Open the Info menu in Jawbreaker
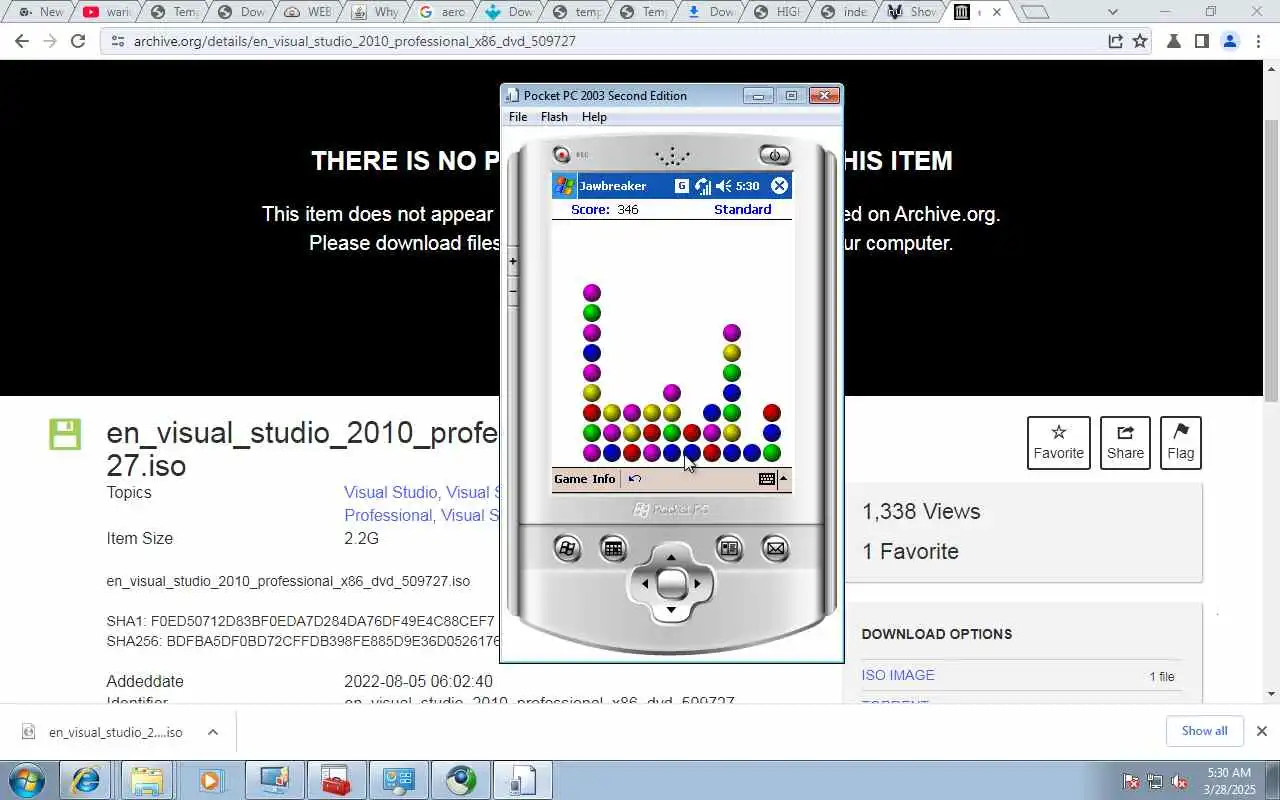1280x800 pixels. click(x=604, y=479)
